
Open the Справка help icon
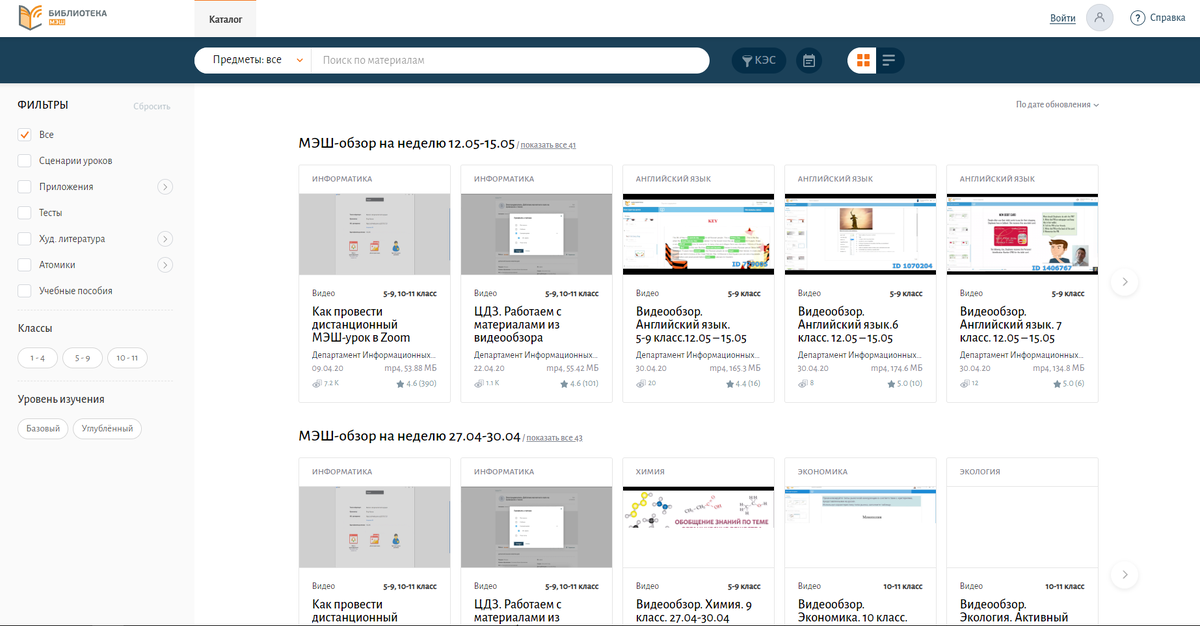click(x=1137, y=18)
